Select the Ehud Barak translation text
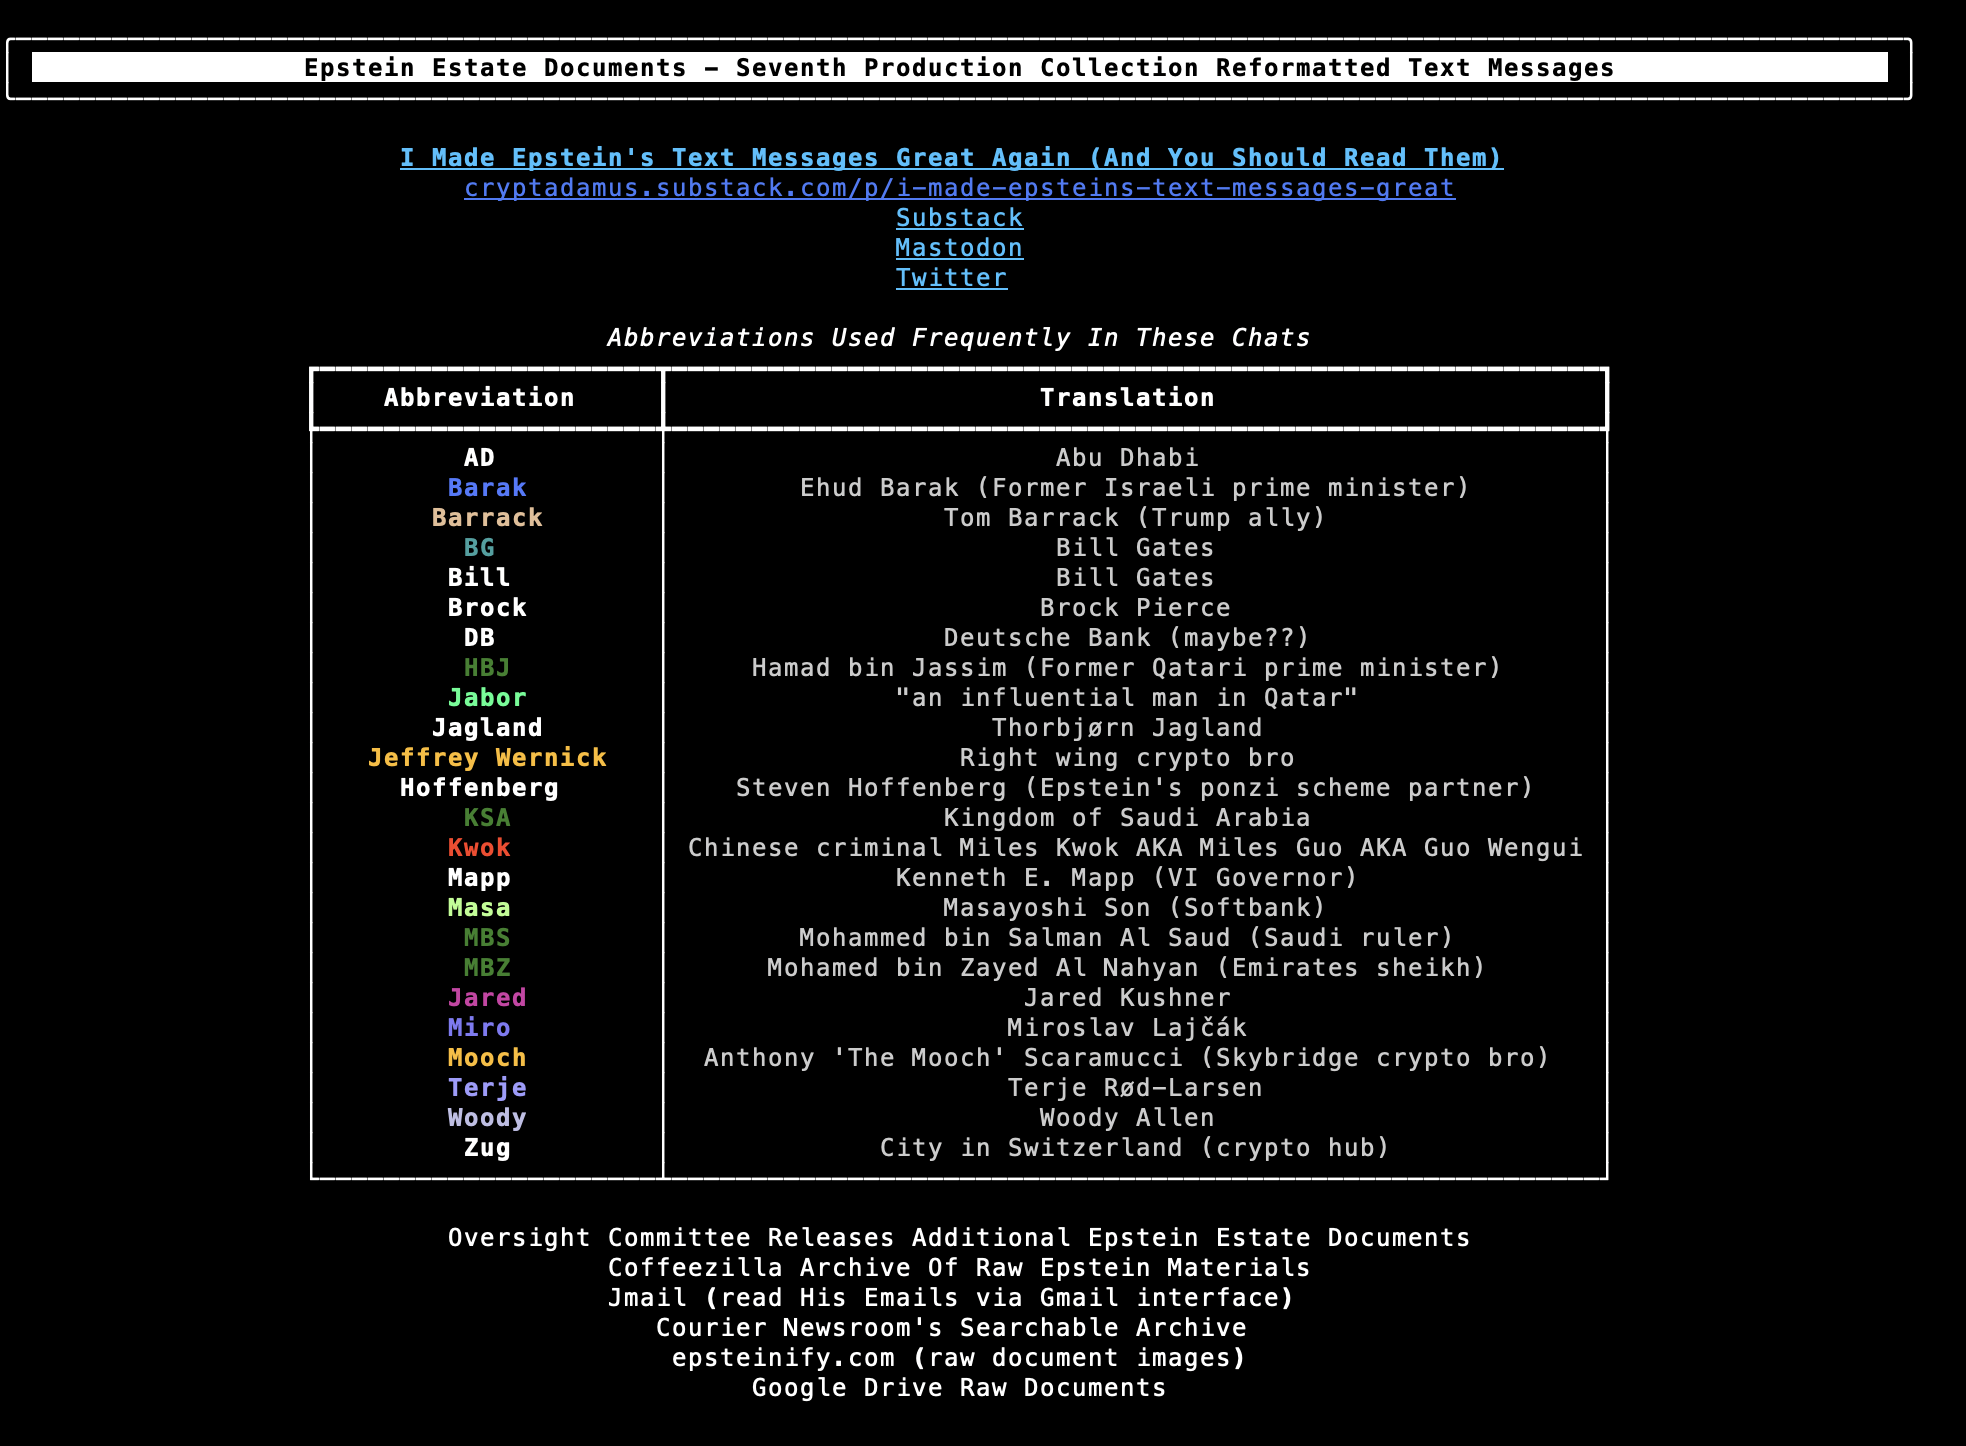 tap(1135, 488)
